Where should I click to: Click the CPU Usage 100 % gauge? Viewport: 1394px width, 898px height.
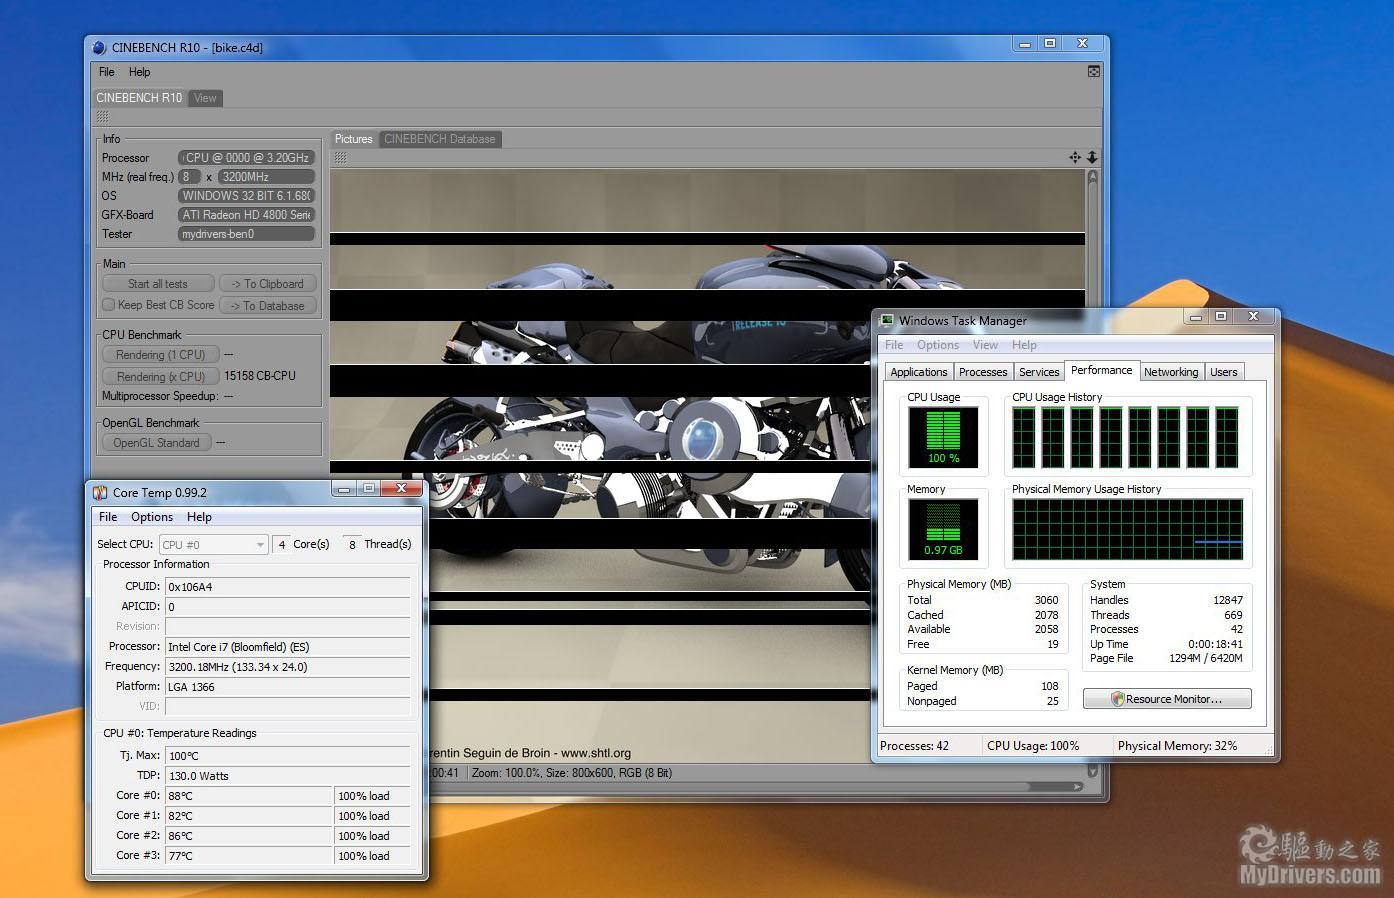pos(943,438)
